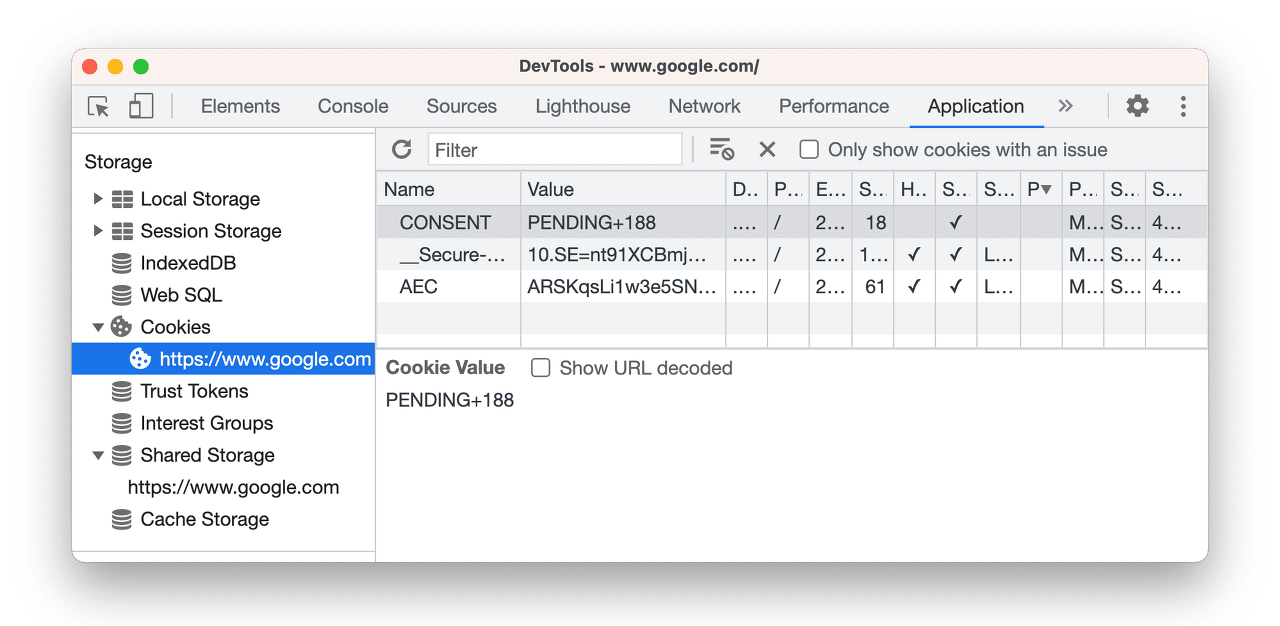Select https://www.google.com under Cookies
This screenshot has width=1280, height=626.
(265, 359)
